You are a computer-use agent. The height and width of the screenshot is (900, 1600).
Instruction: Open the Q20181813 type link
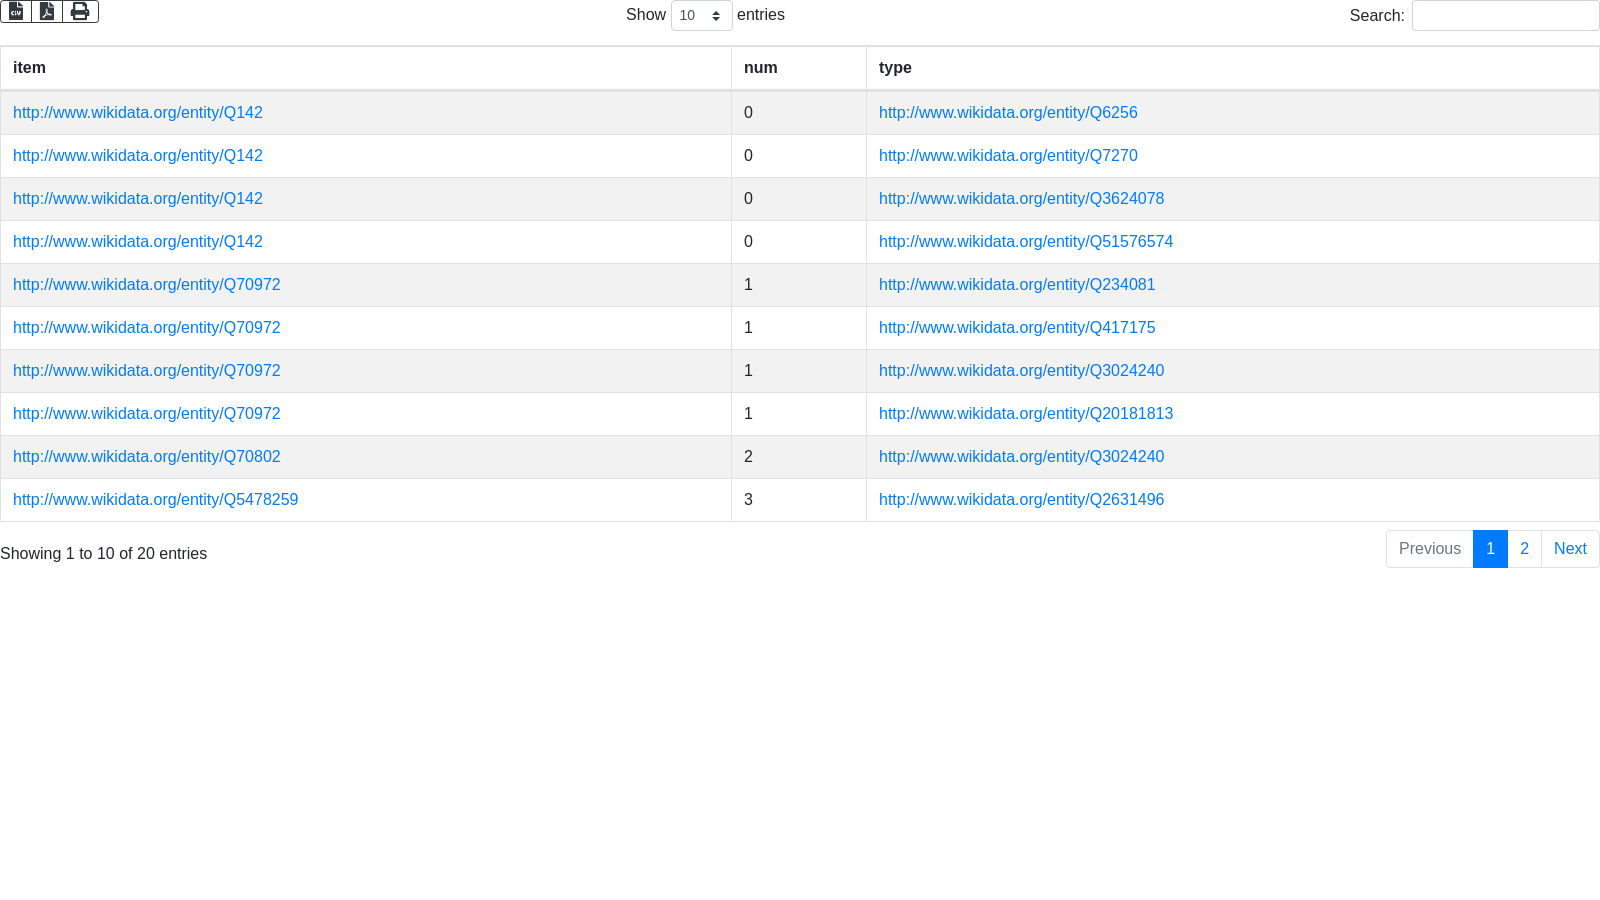pyautogui.click(x=1025, y=414)
